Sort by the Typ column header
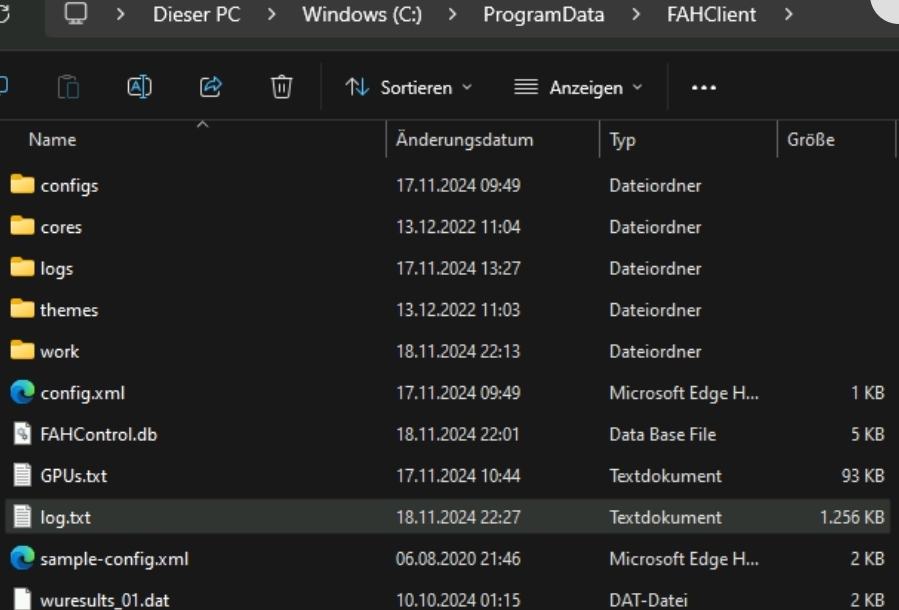The height and width of the screenshot is (610, 899). click(x=623, y=140)
